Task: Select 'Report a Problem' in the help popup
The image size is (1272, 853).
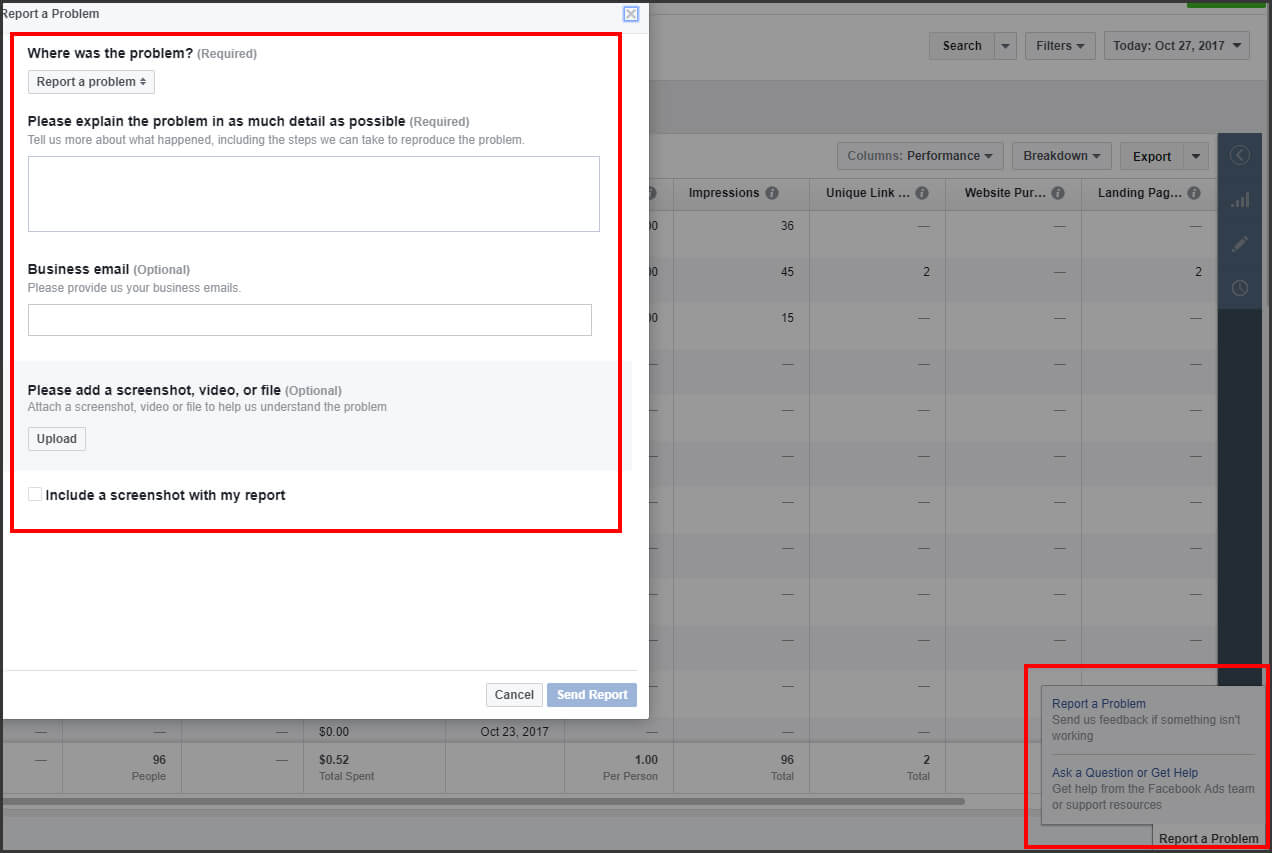Action: click(1098, 703)
